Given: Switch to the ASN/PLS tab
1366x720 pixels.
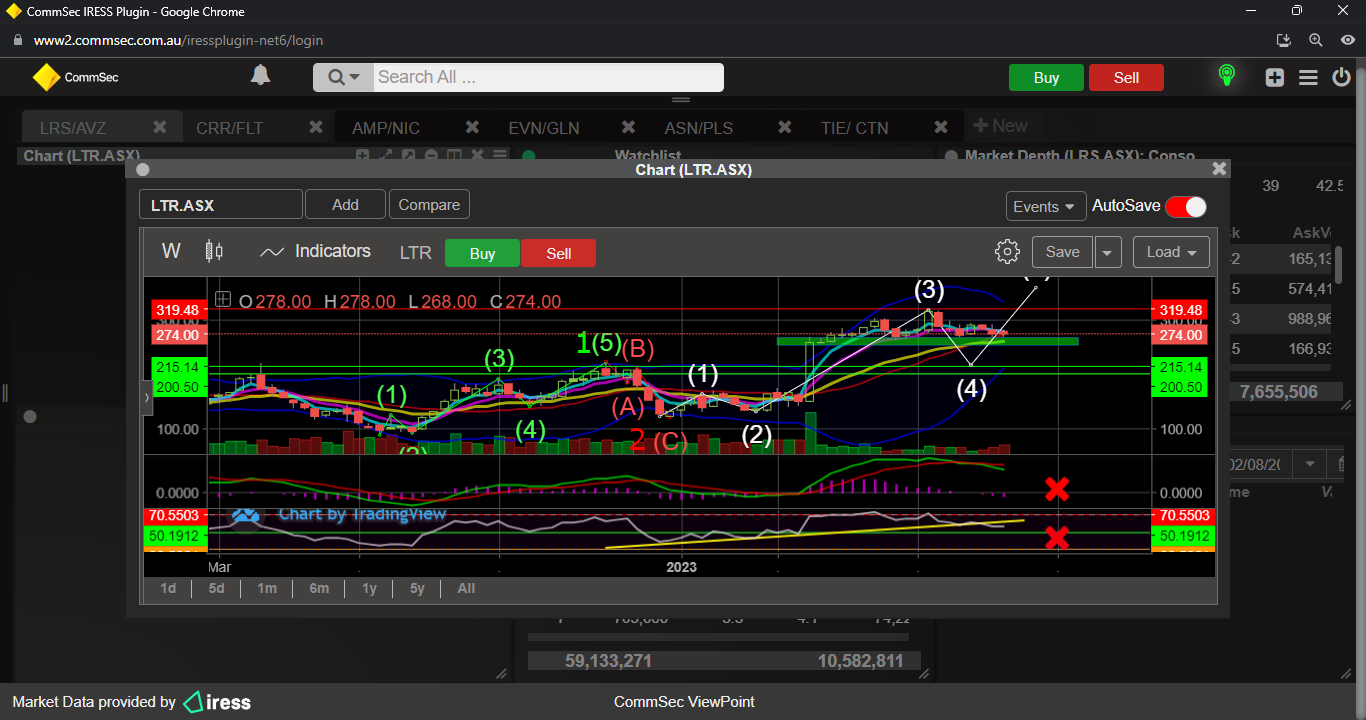Looking at the screenshot, I should pos(698,128).
